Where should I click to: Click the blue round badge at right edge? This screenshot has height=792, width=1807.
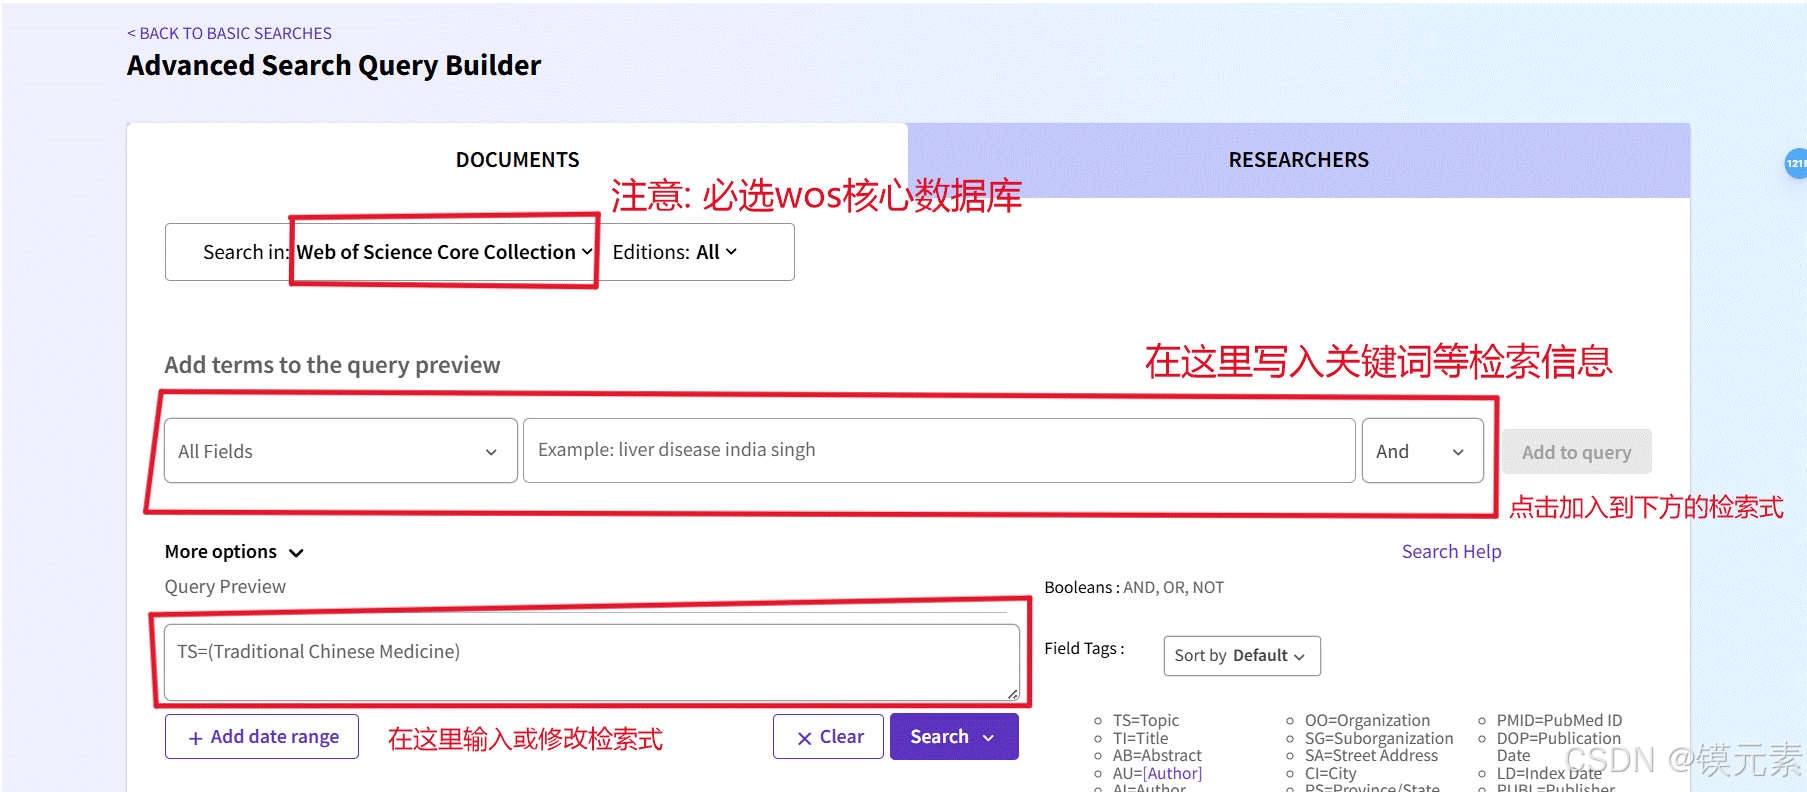click(1796, 163)
